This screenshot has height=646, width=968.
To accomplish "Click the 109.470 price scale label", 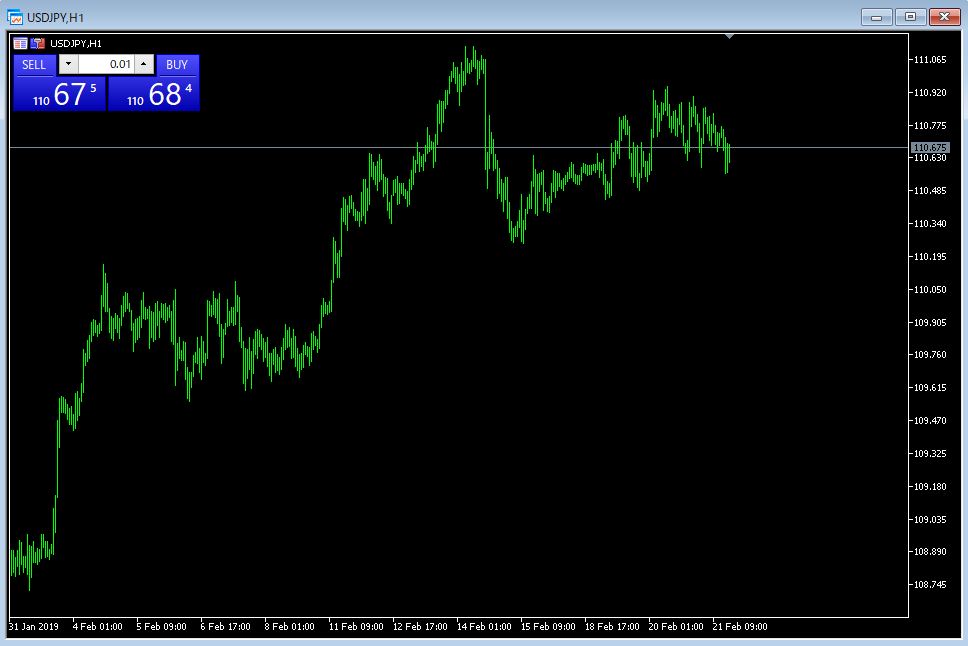I will pyautogui.click(x=930, y=421).
